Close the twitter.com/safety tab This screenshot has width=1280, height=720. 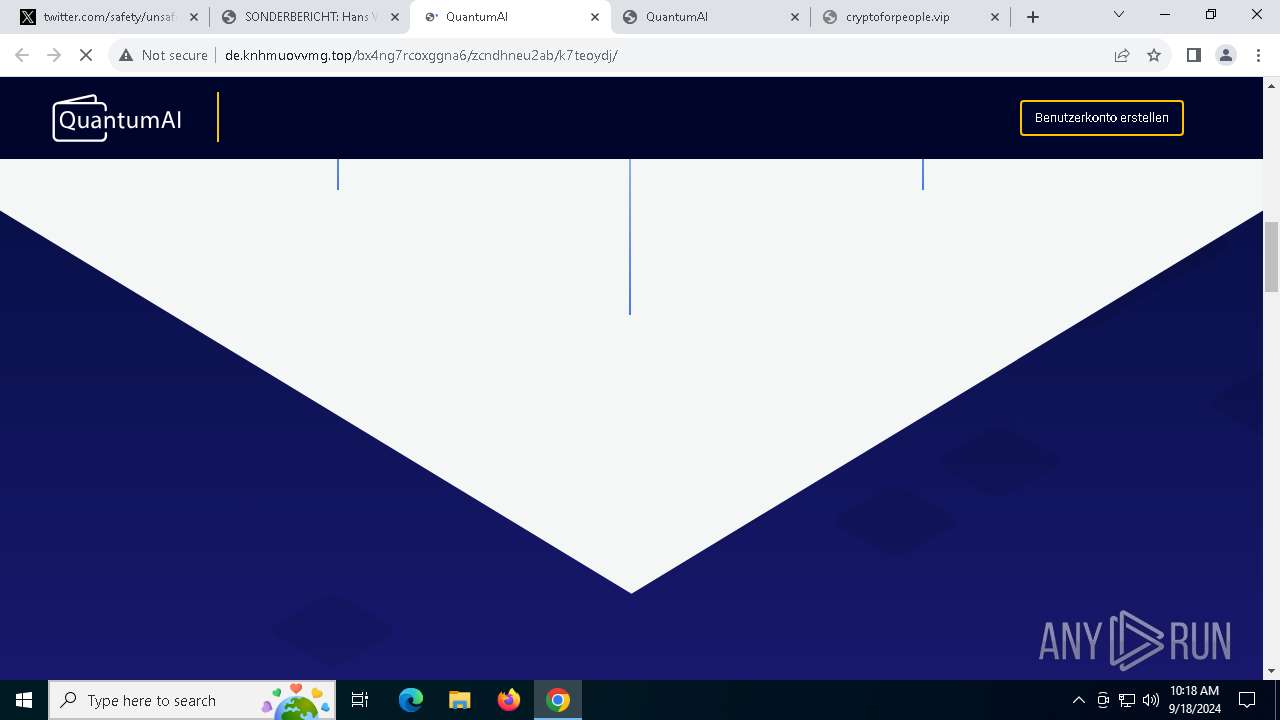(194, 17)
